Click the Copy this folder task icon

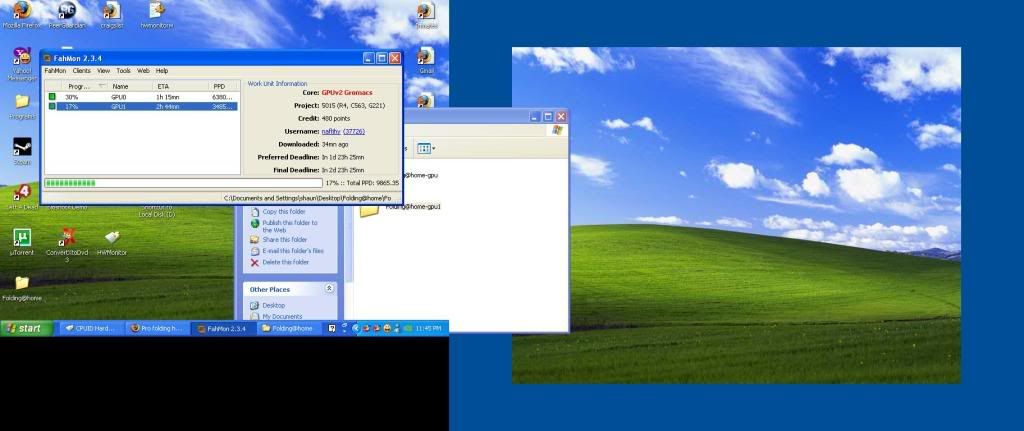255,212
